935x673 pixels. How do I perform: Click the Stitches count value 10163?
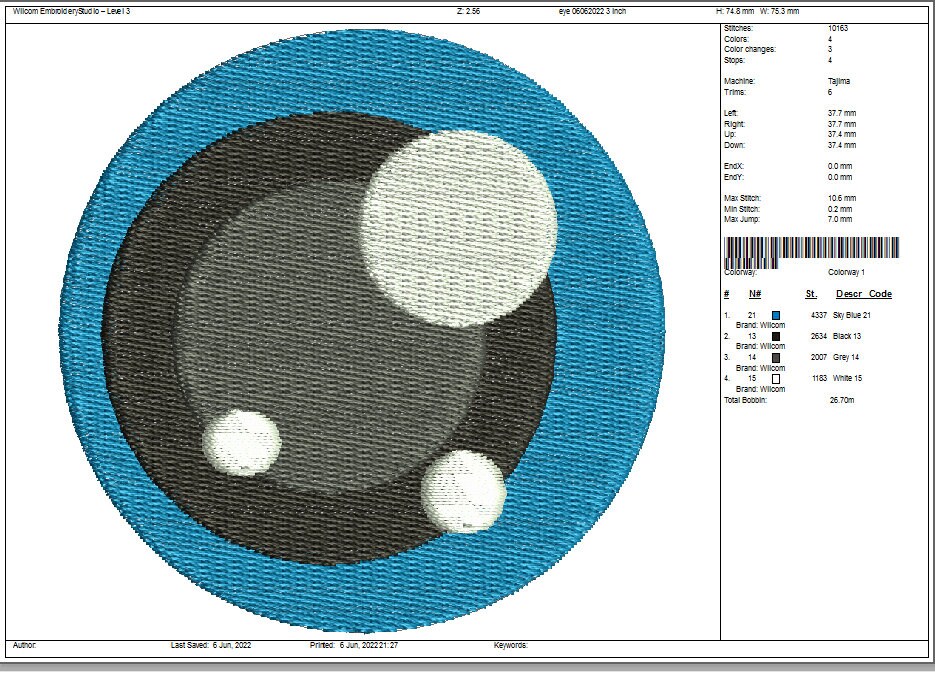(838, 28)
